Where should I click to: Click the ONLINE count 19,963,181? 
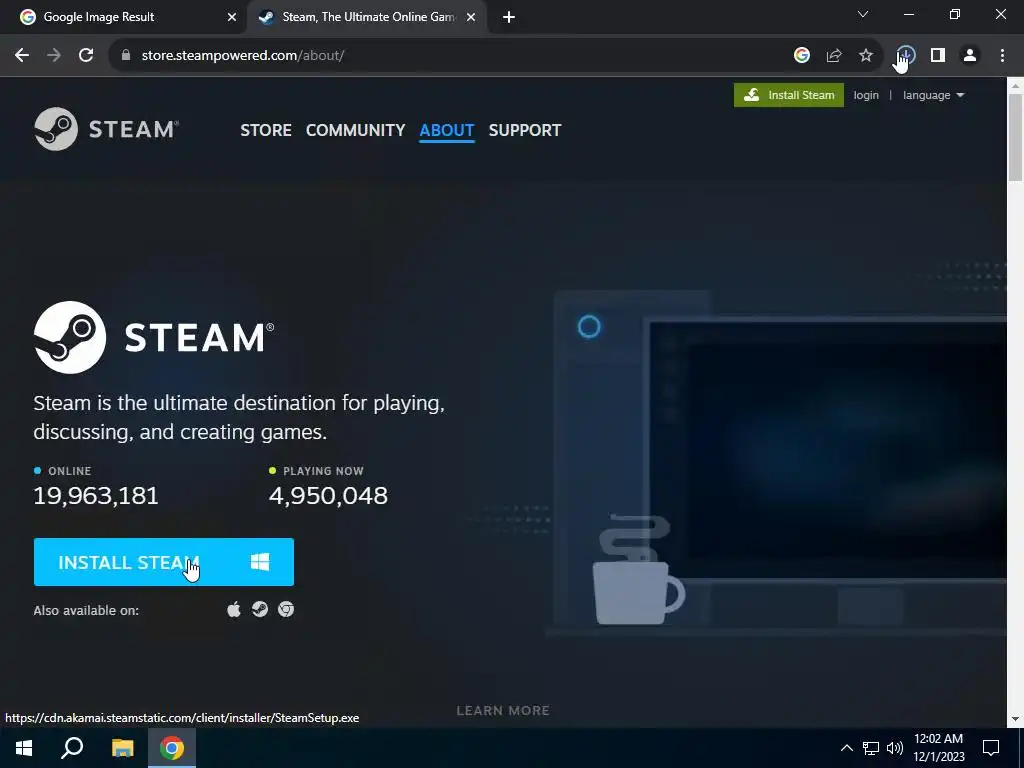coord(96,496)
